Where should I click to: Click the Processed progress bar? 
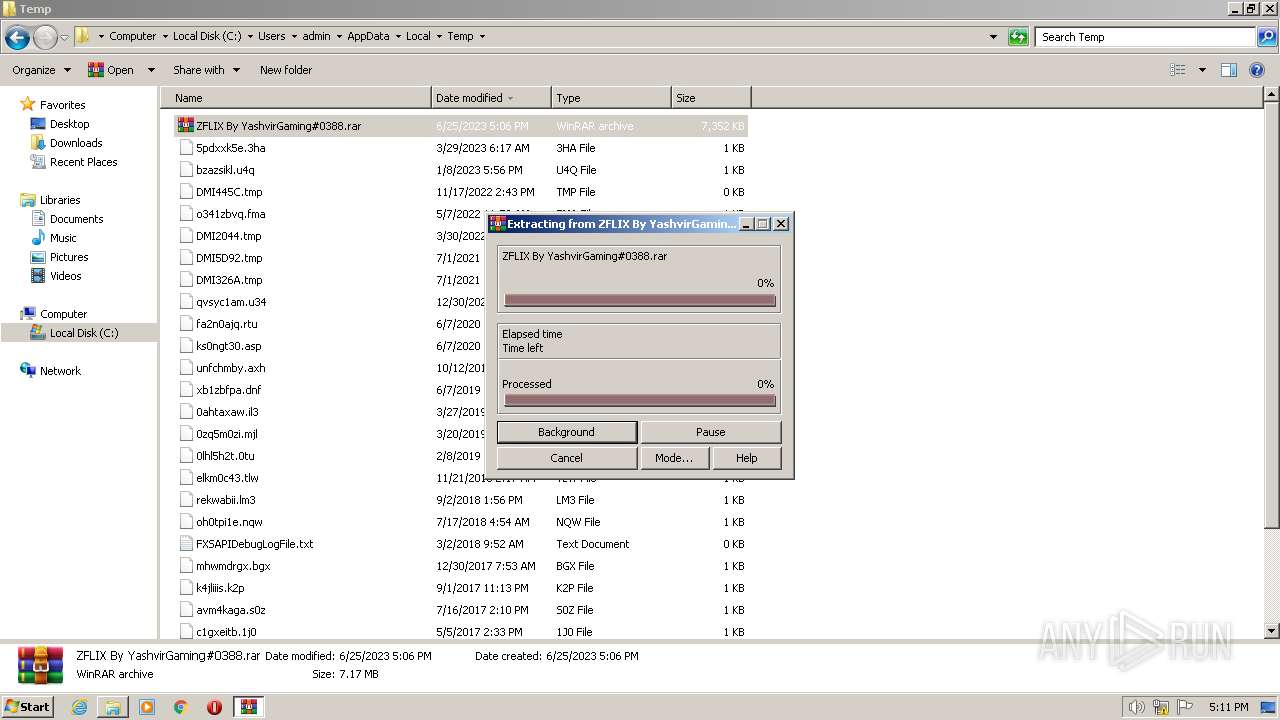(x=640, y=401)
